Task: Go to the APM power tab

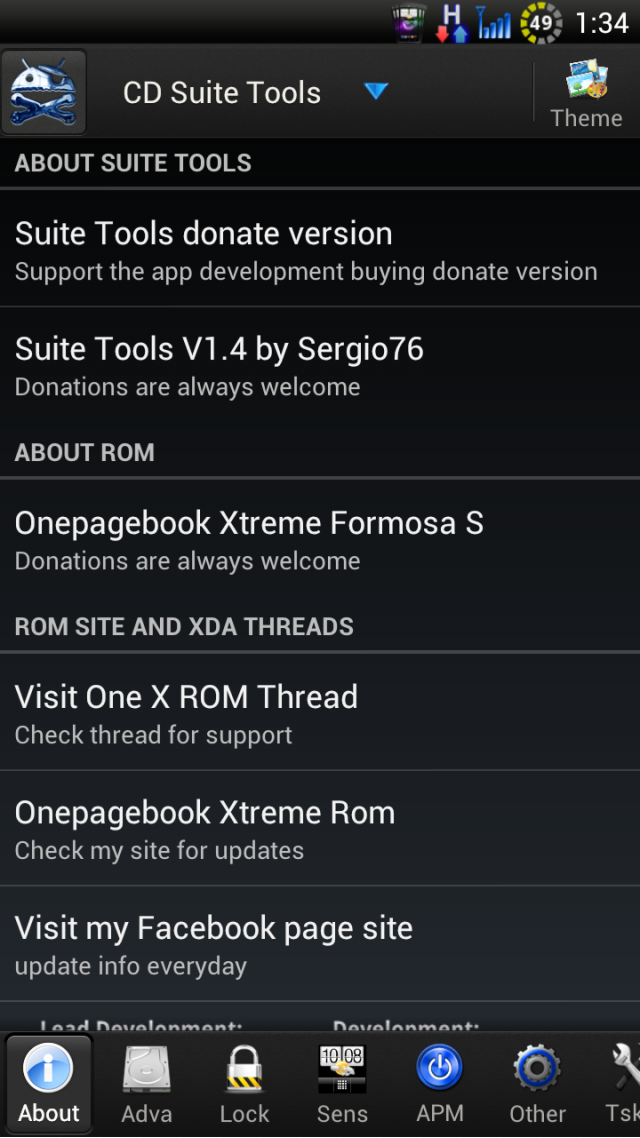Action: pyautogui.click(x=440, y=1083)
